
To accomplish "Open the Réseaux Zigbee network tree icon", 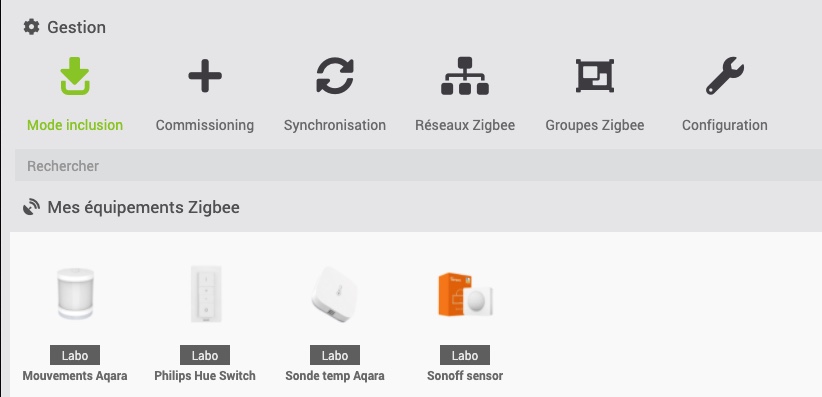I will coord(465,76).
